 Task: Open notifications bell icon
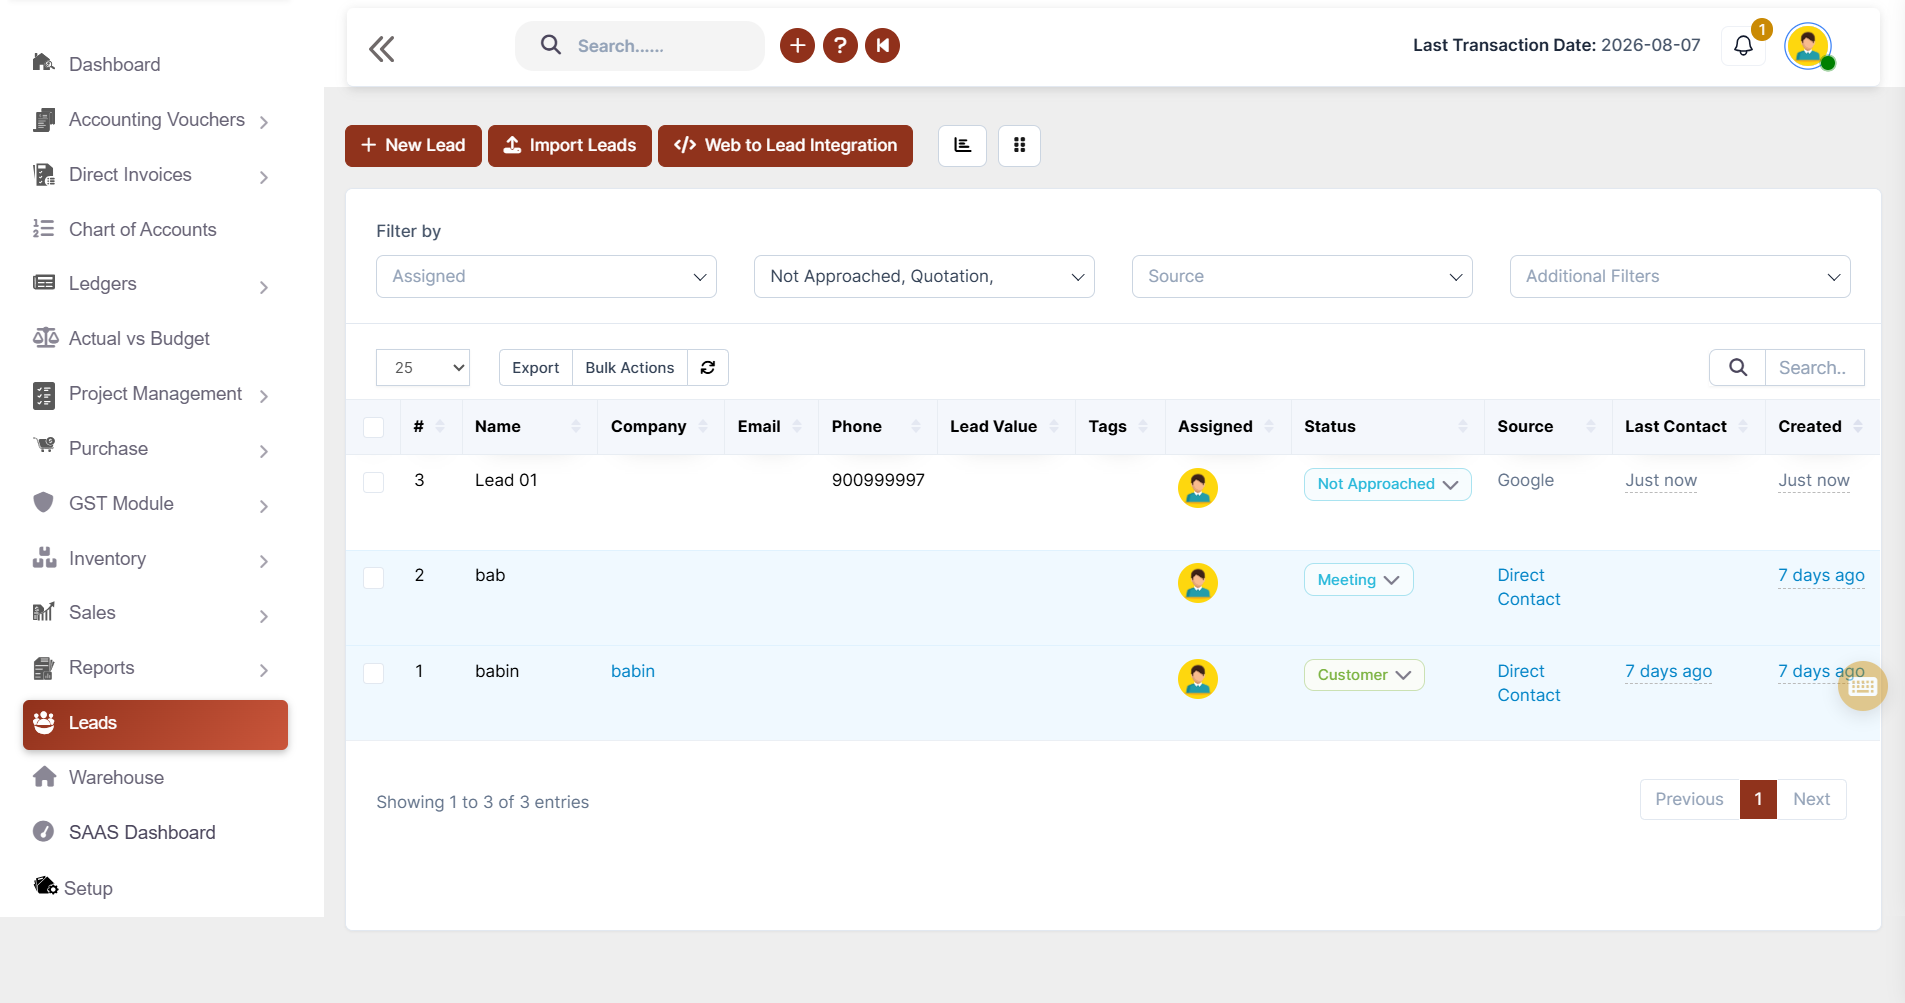(1743, 46)
